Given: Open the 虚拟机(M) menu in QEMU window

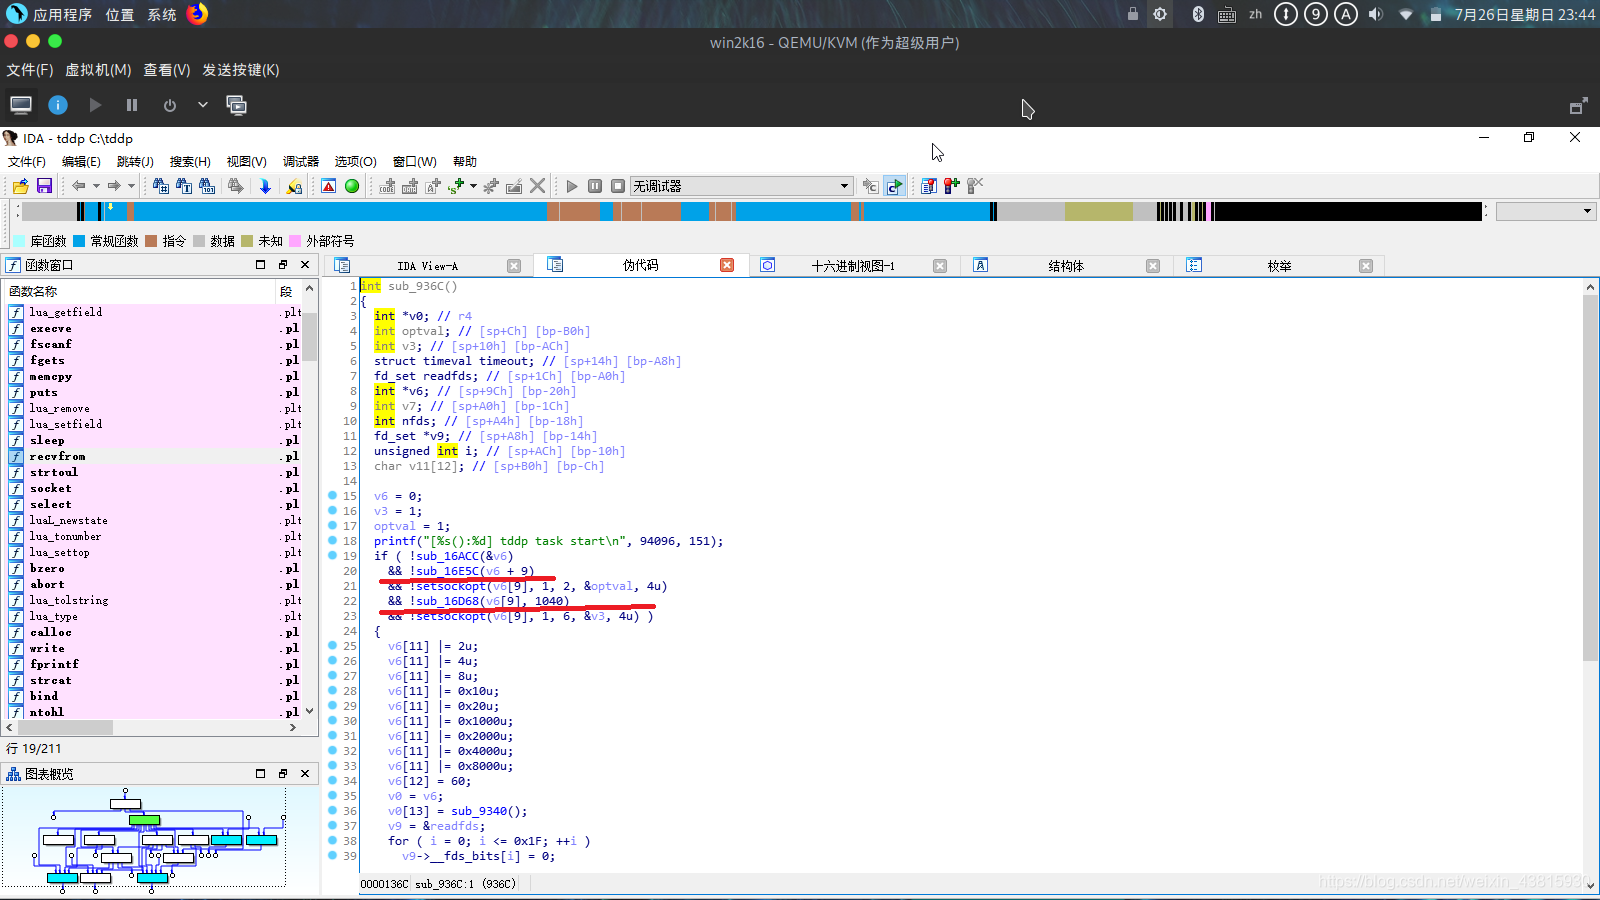Looking at the screenshot, I should tap(98, 70).
